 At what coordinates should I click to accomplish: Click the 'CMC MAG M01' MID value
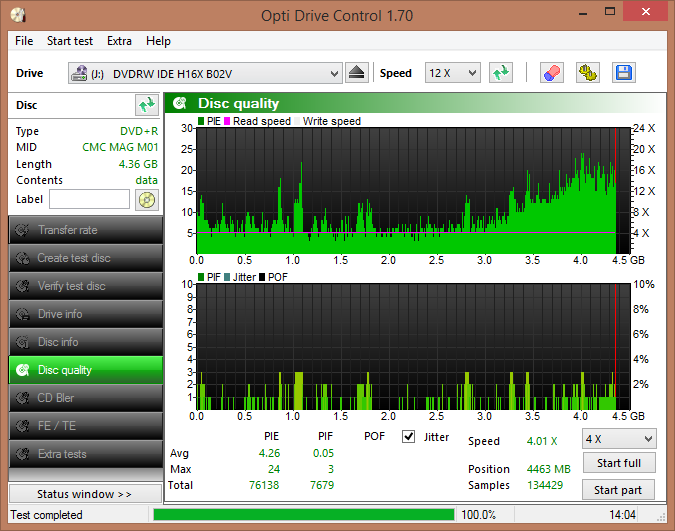point(120,147)
